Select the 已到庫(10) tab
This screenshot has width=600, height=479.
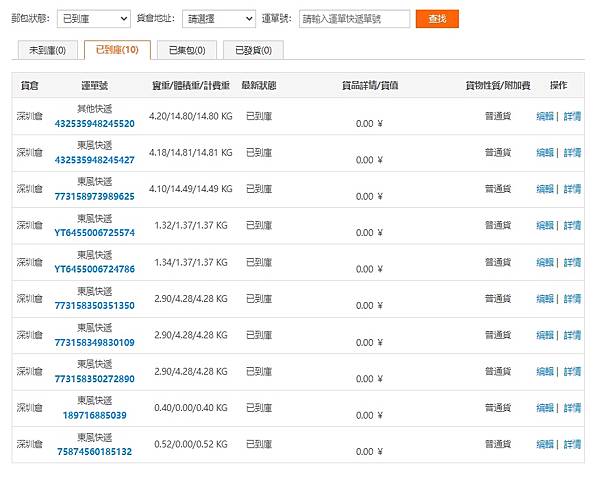click(117, 50)
